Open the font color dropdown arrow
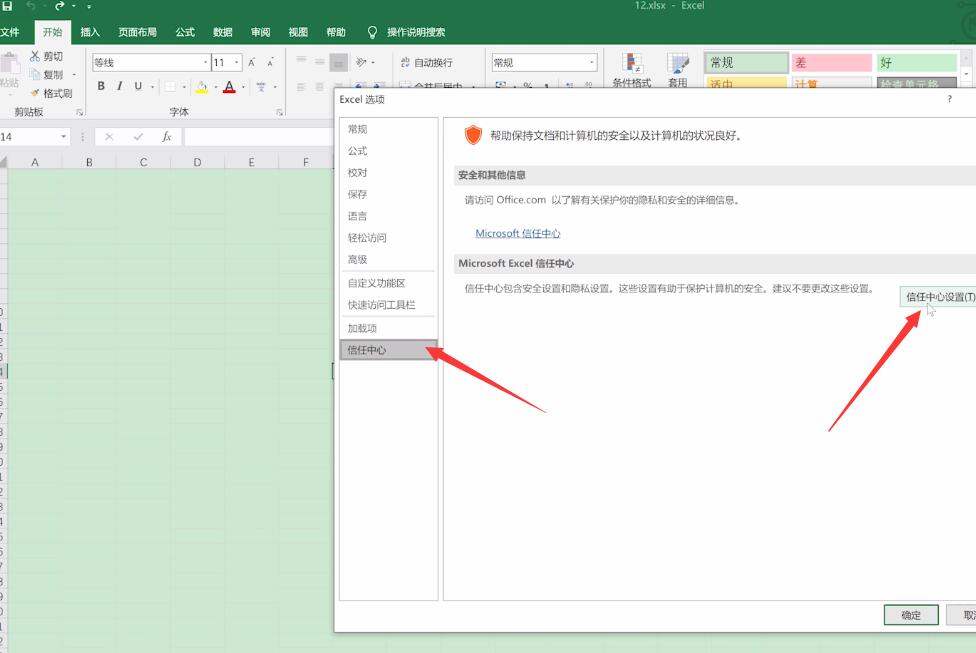The width and height of the screenshot is (976, 653). pos(243,87)
